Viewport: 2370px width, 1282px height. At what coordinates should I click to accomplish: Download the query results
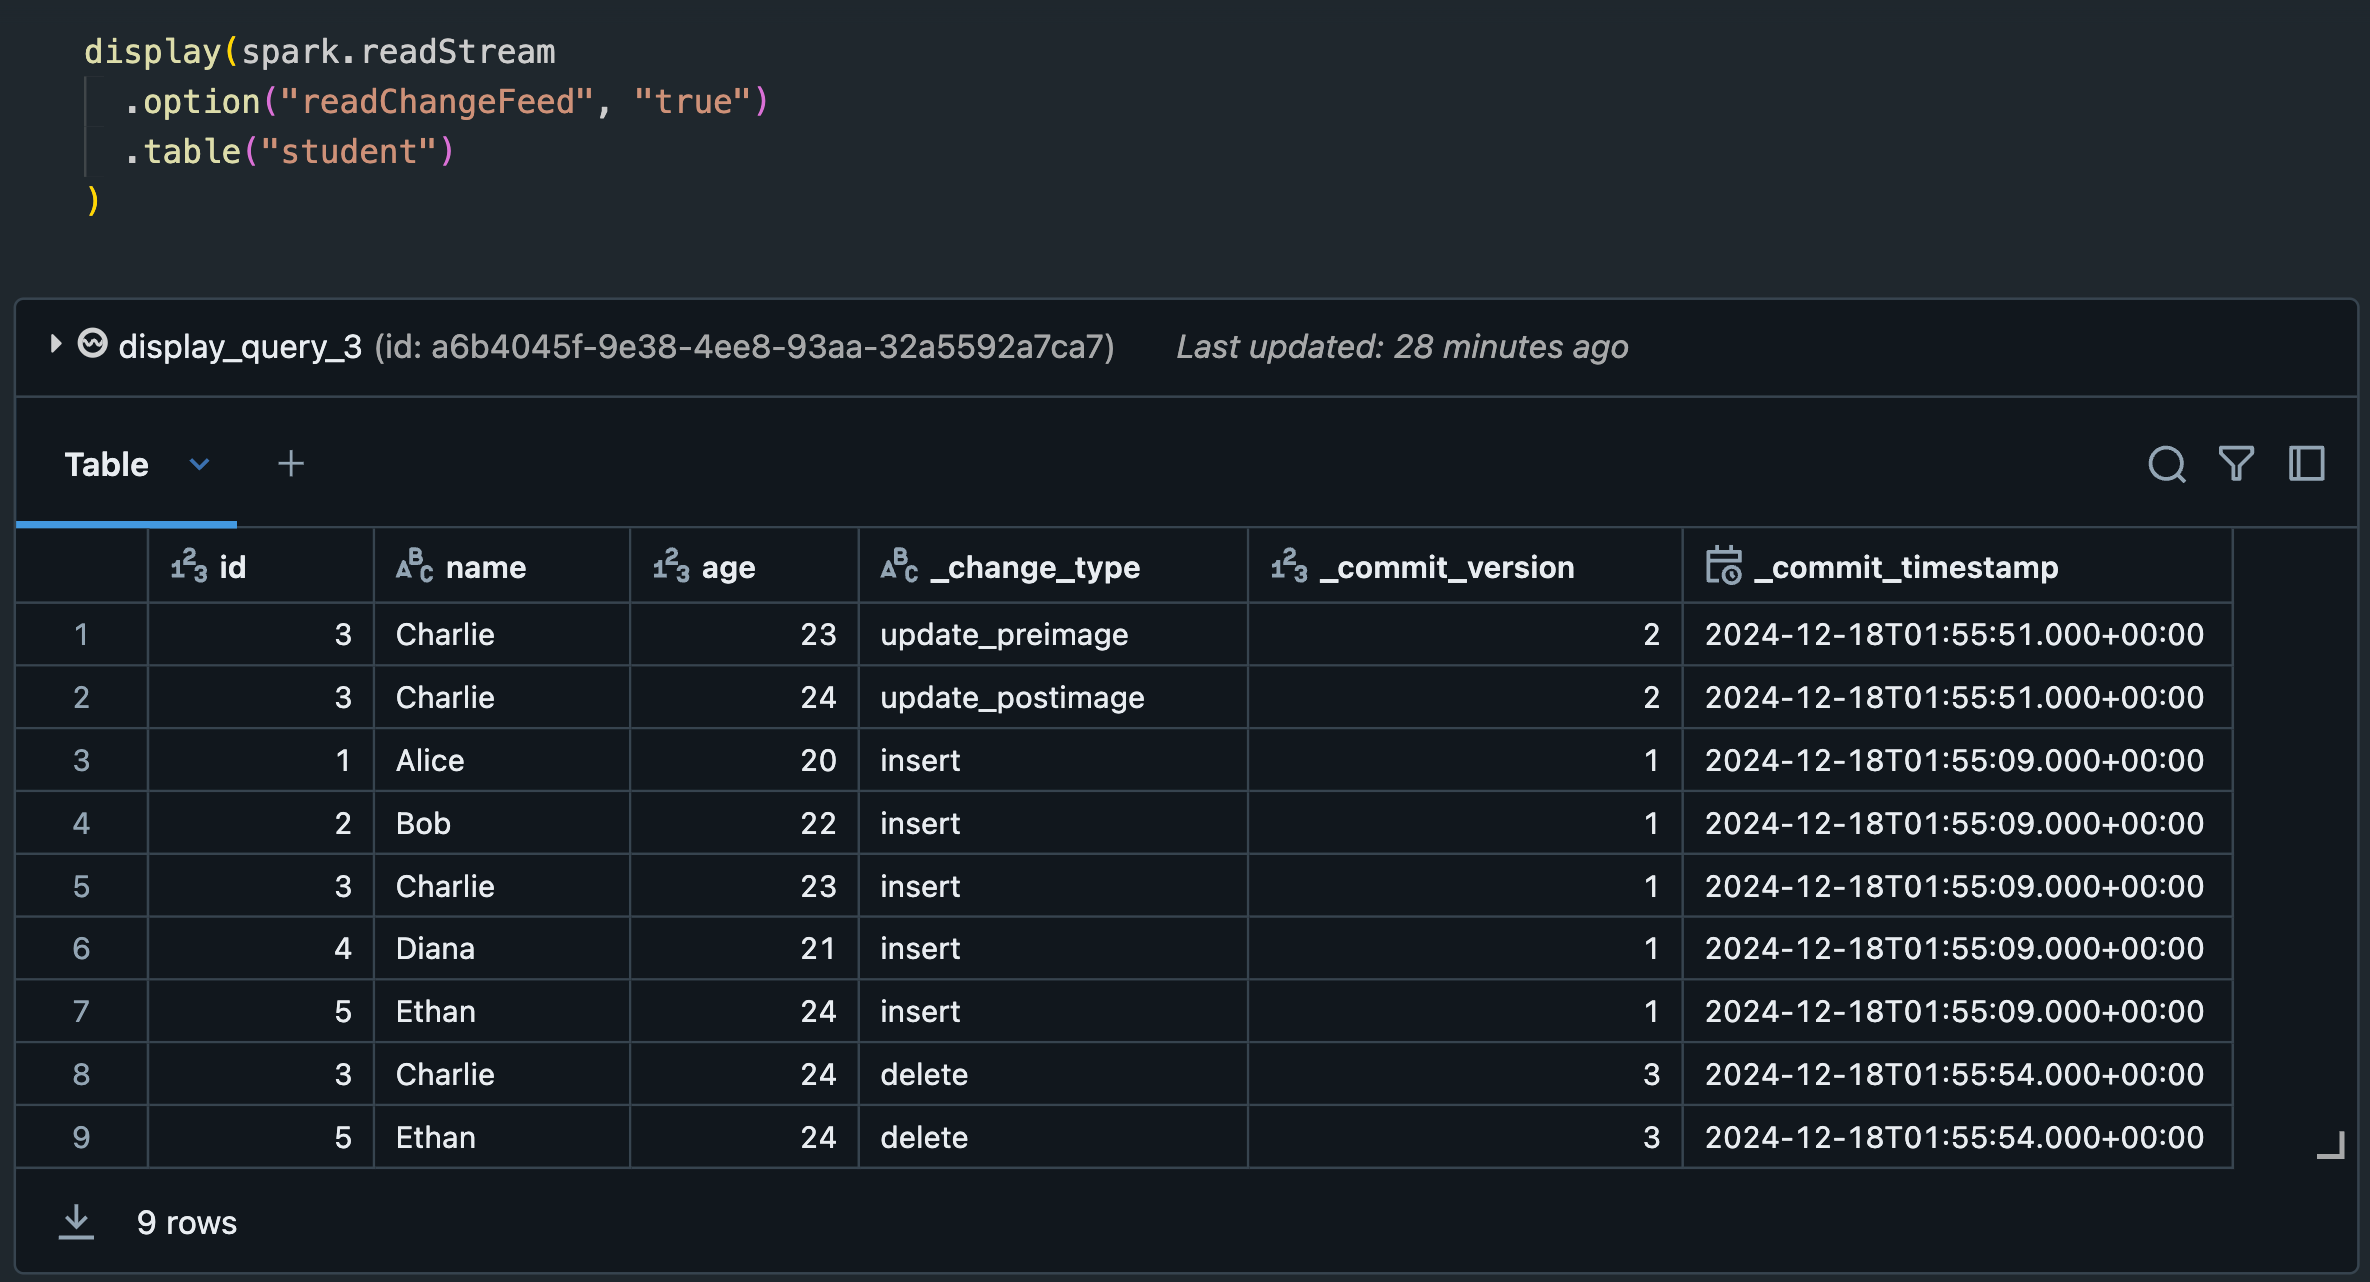(x=78, y=1221)
